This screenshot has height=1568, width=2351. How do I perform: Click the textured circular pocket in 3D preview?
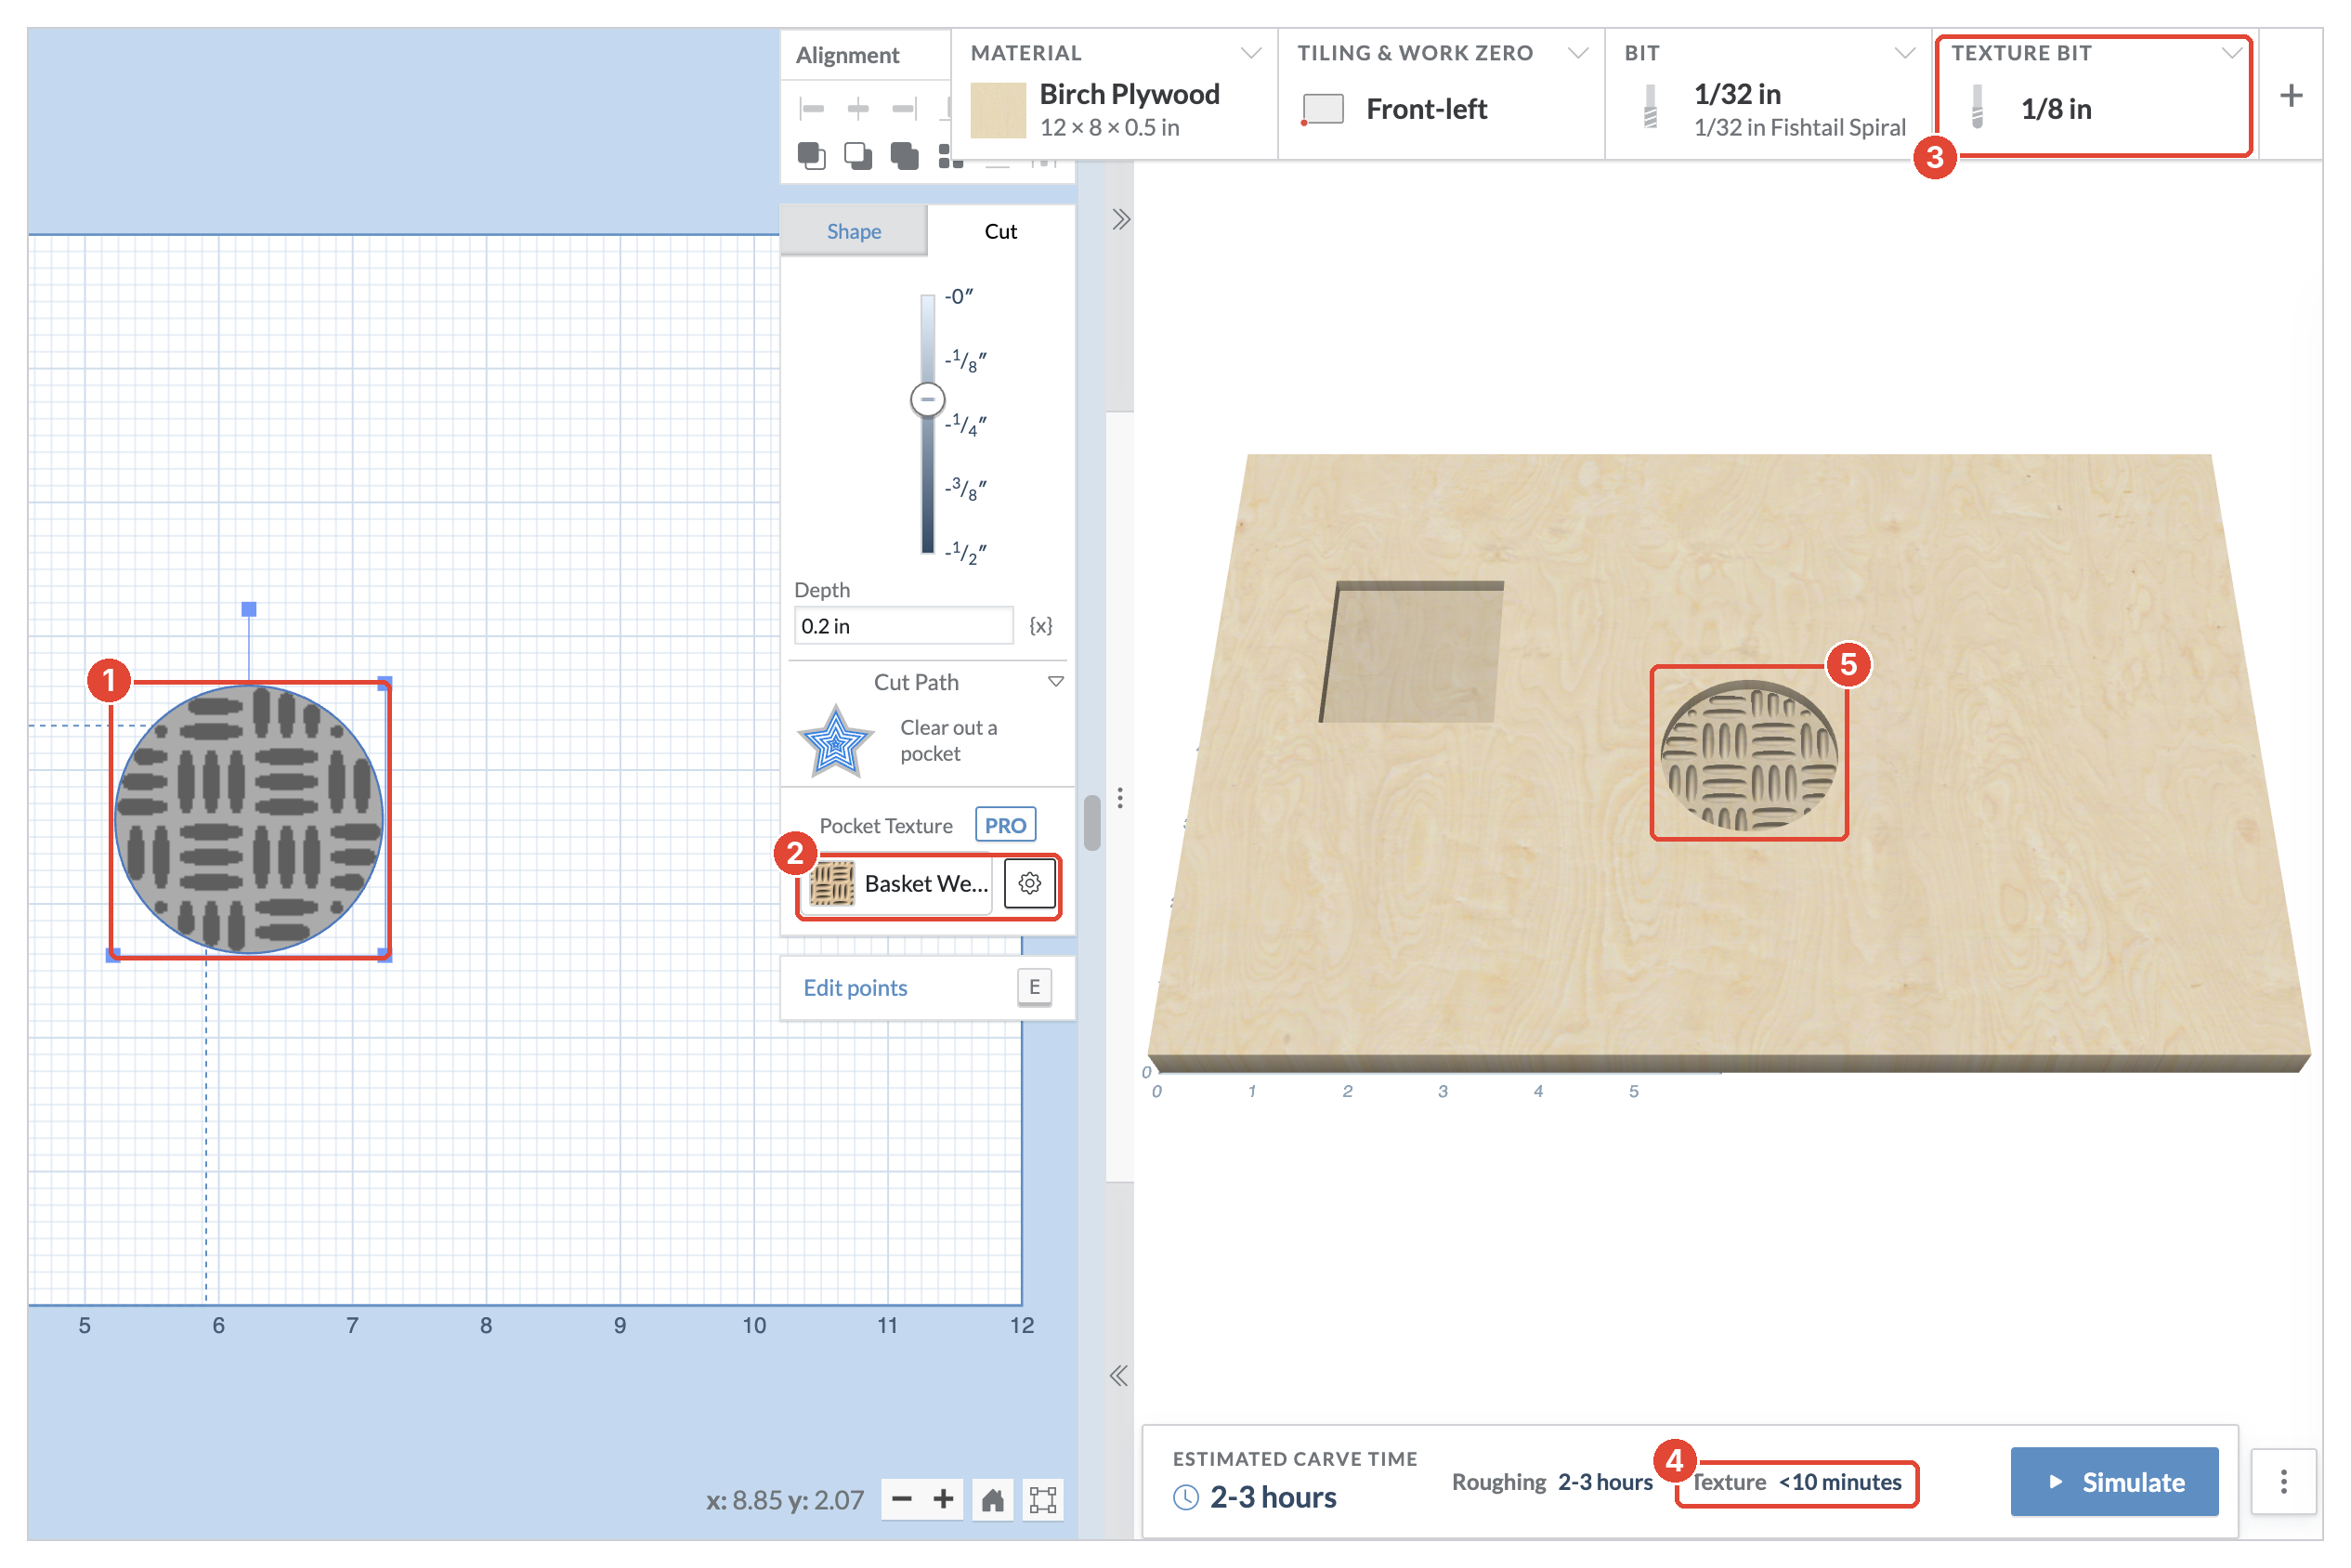(x=1749, y=755)
